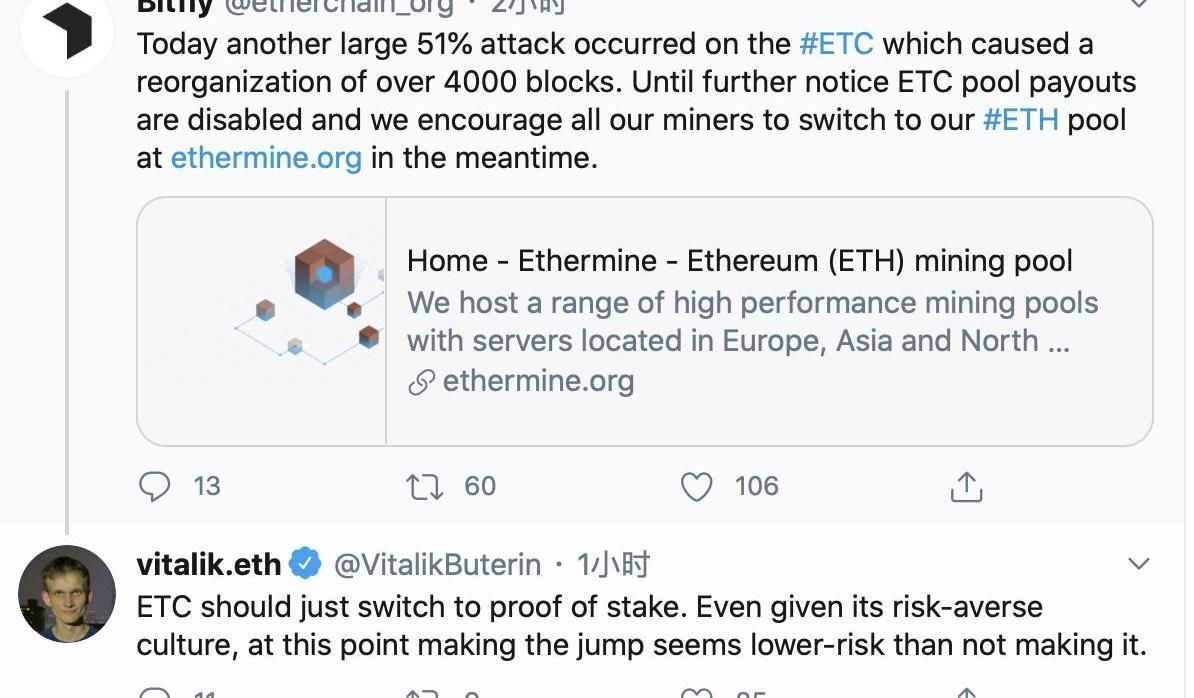Open vitalik.eth display name
The height and width of the screenshot is (698, 1194).
click(x=209, y=565)
